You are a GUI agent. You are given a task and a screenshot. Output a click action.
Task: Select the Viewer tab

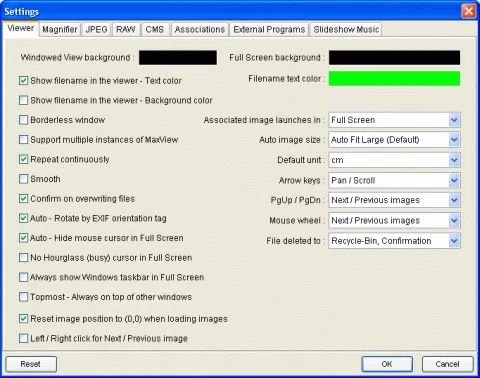pyautogui.click(x=21, y=28)
